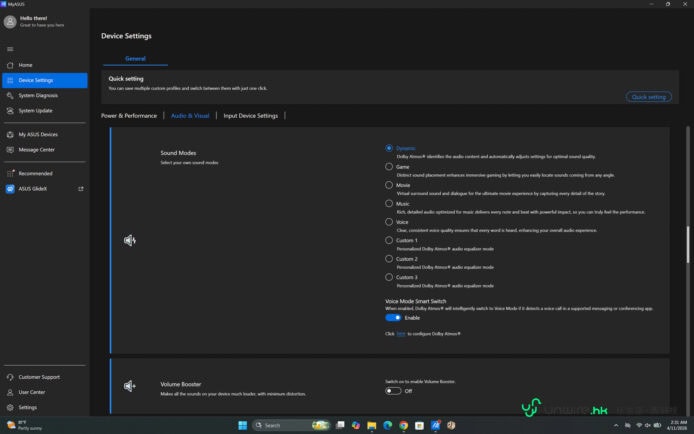Screen dimensions: 694x434
Task: Click the MyASUS taskbar icon
Action: [x=436, y=425]
